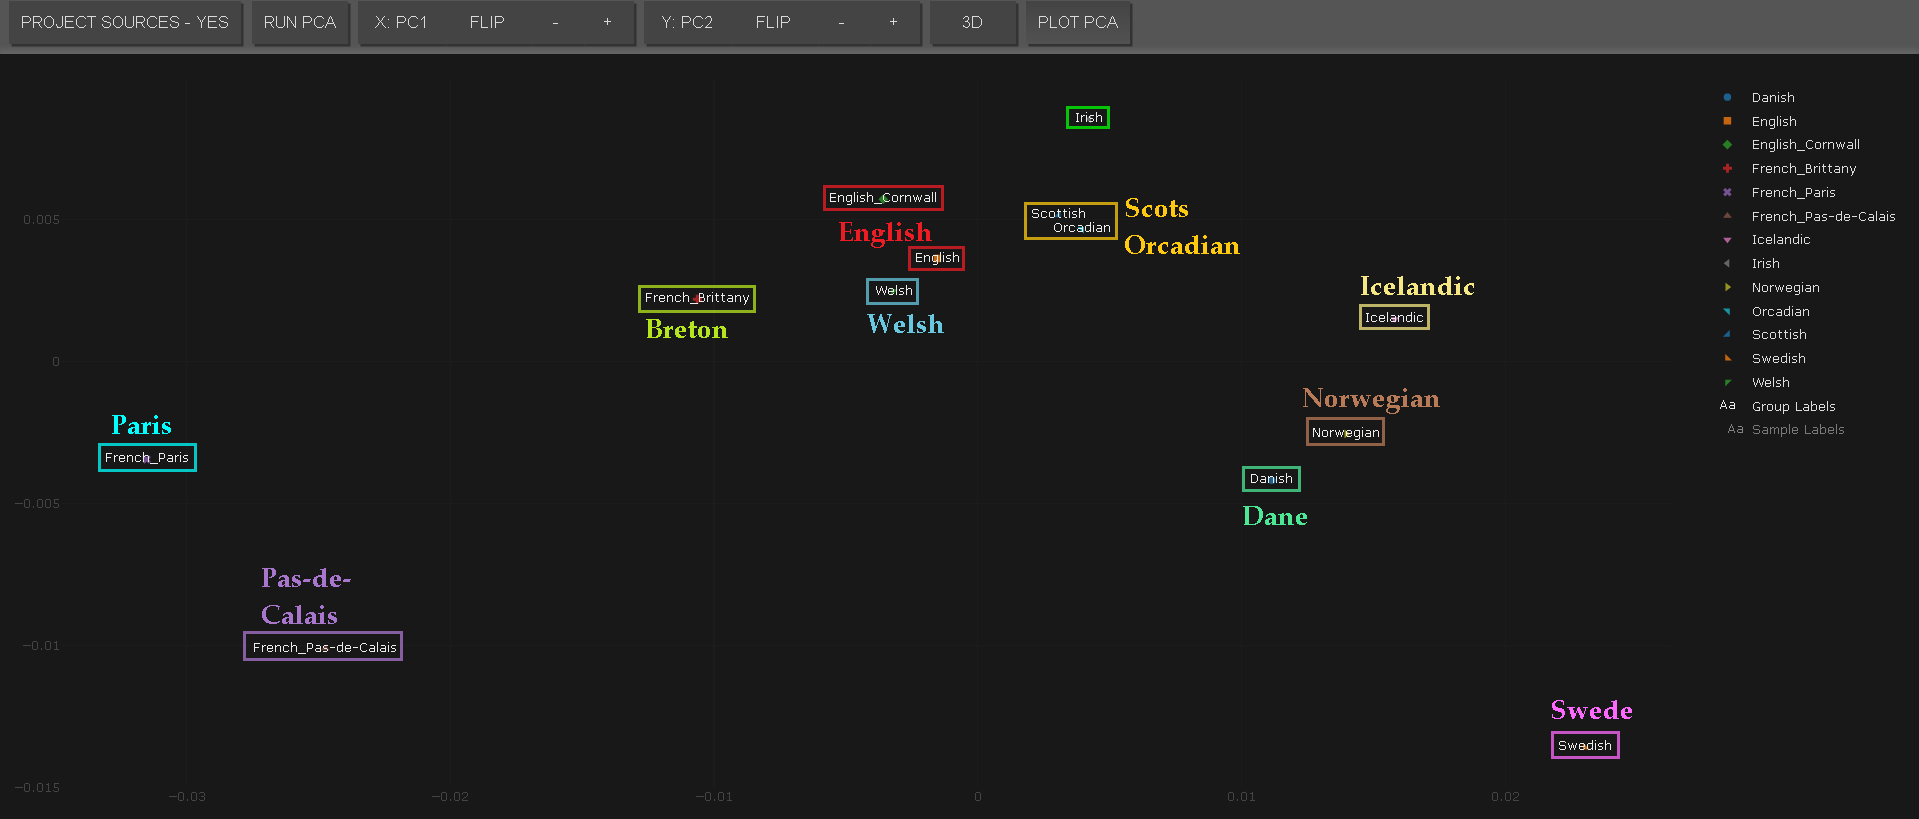Click the Danish legend text

tap(1773, 98)
